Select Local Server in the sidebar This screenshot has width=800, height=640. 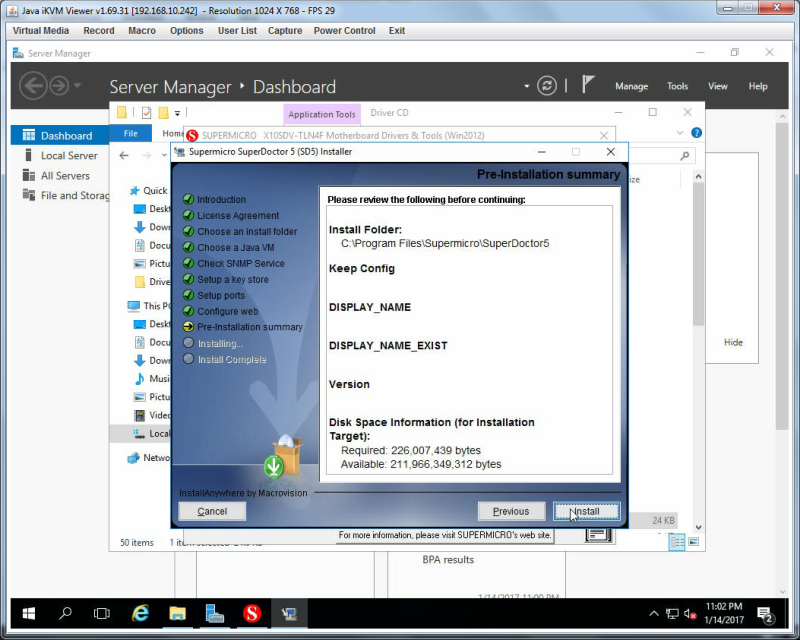69,156
